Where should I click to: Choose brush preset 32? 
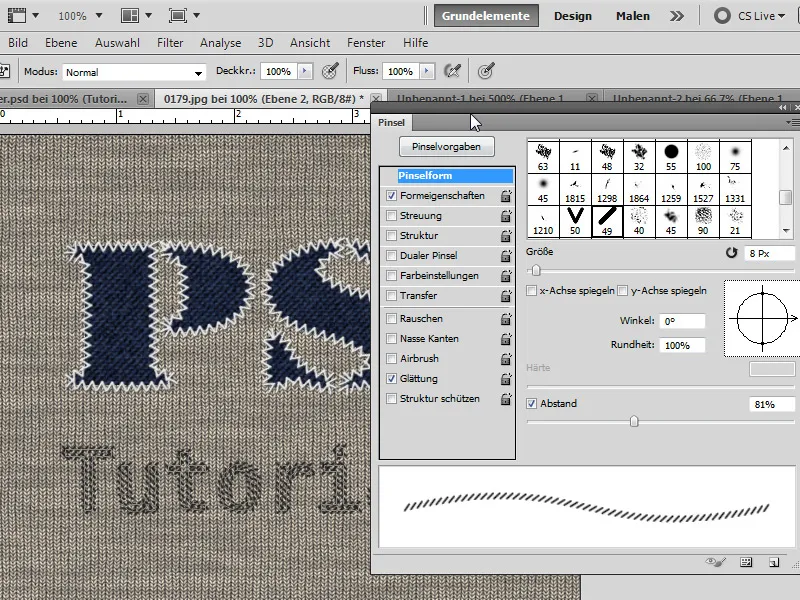(x=639, y=157)
